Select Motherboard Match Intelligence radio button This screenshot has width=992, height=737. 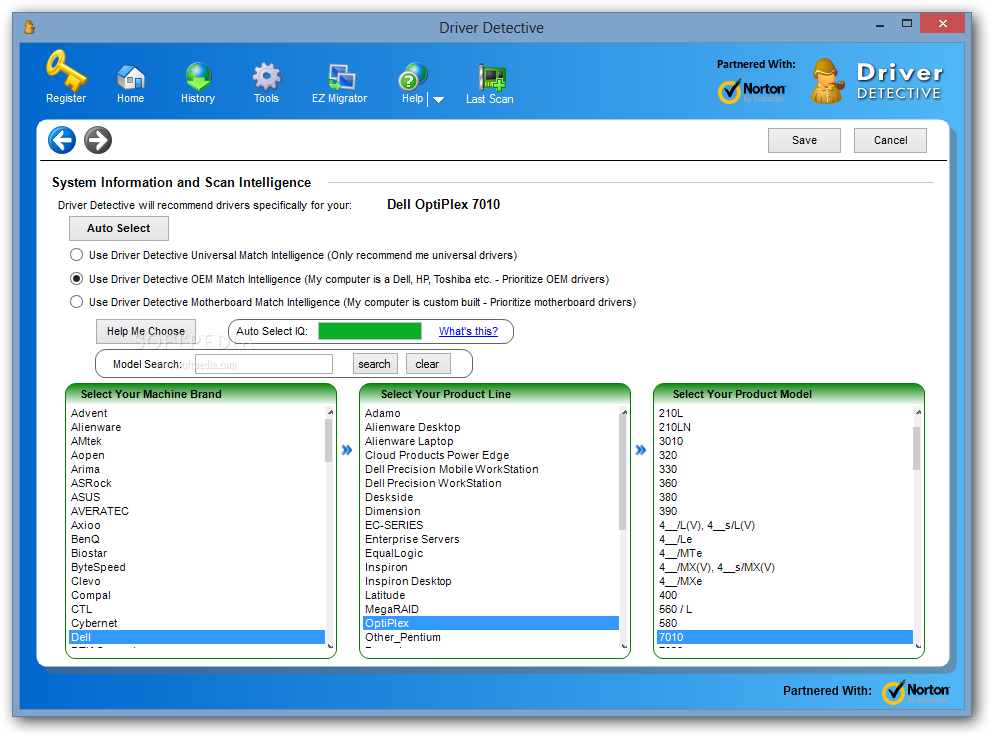click(77, 302)
